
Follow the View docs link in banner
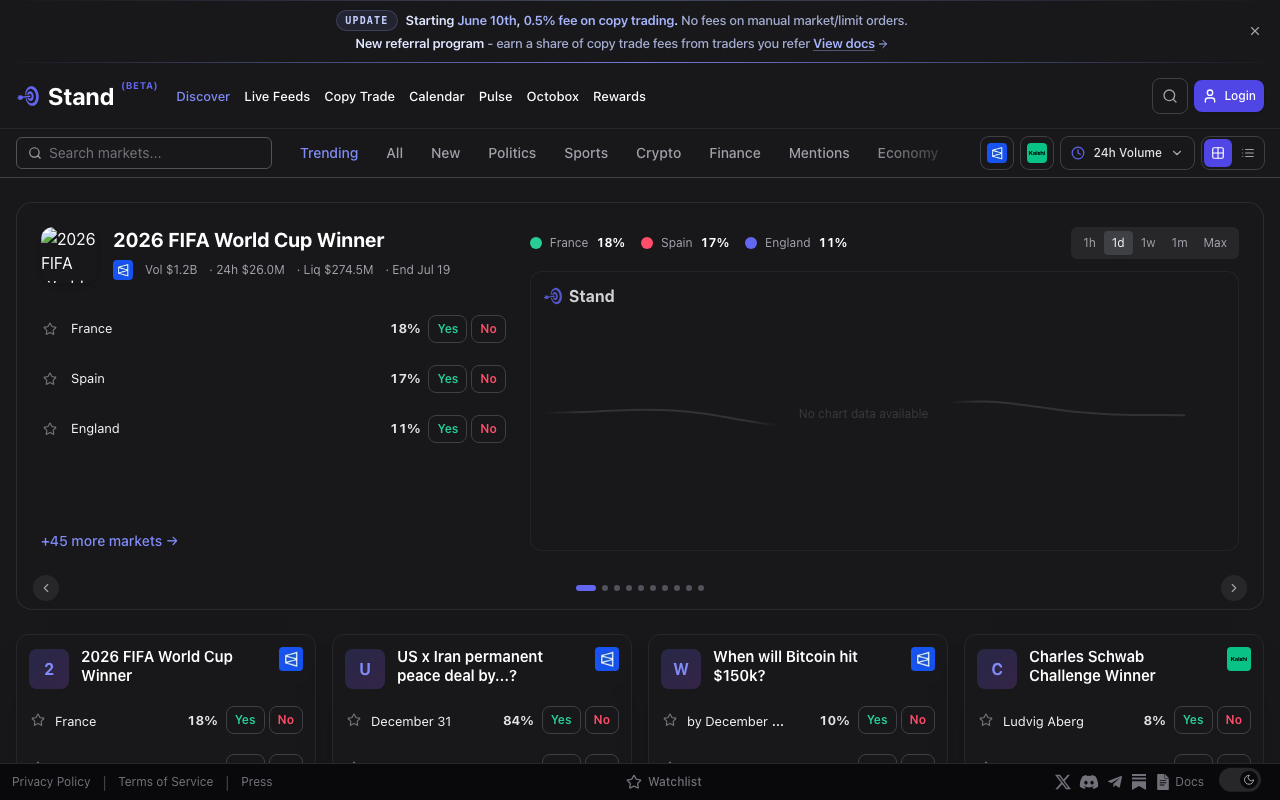[850, 44]
